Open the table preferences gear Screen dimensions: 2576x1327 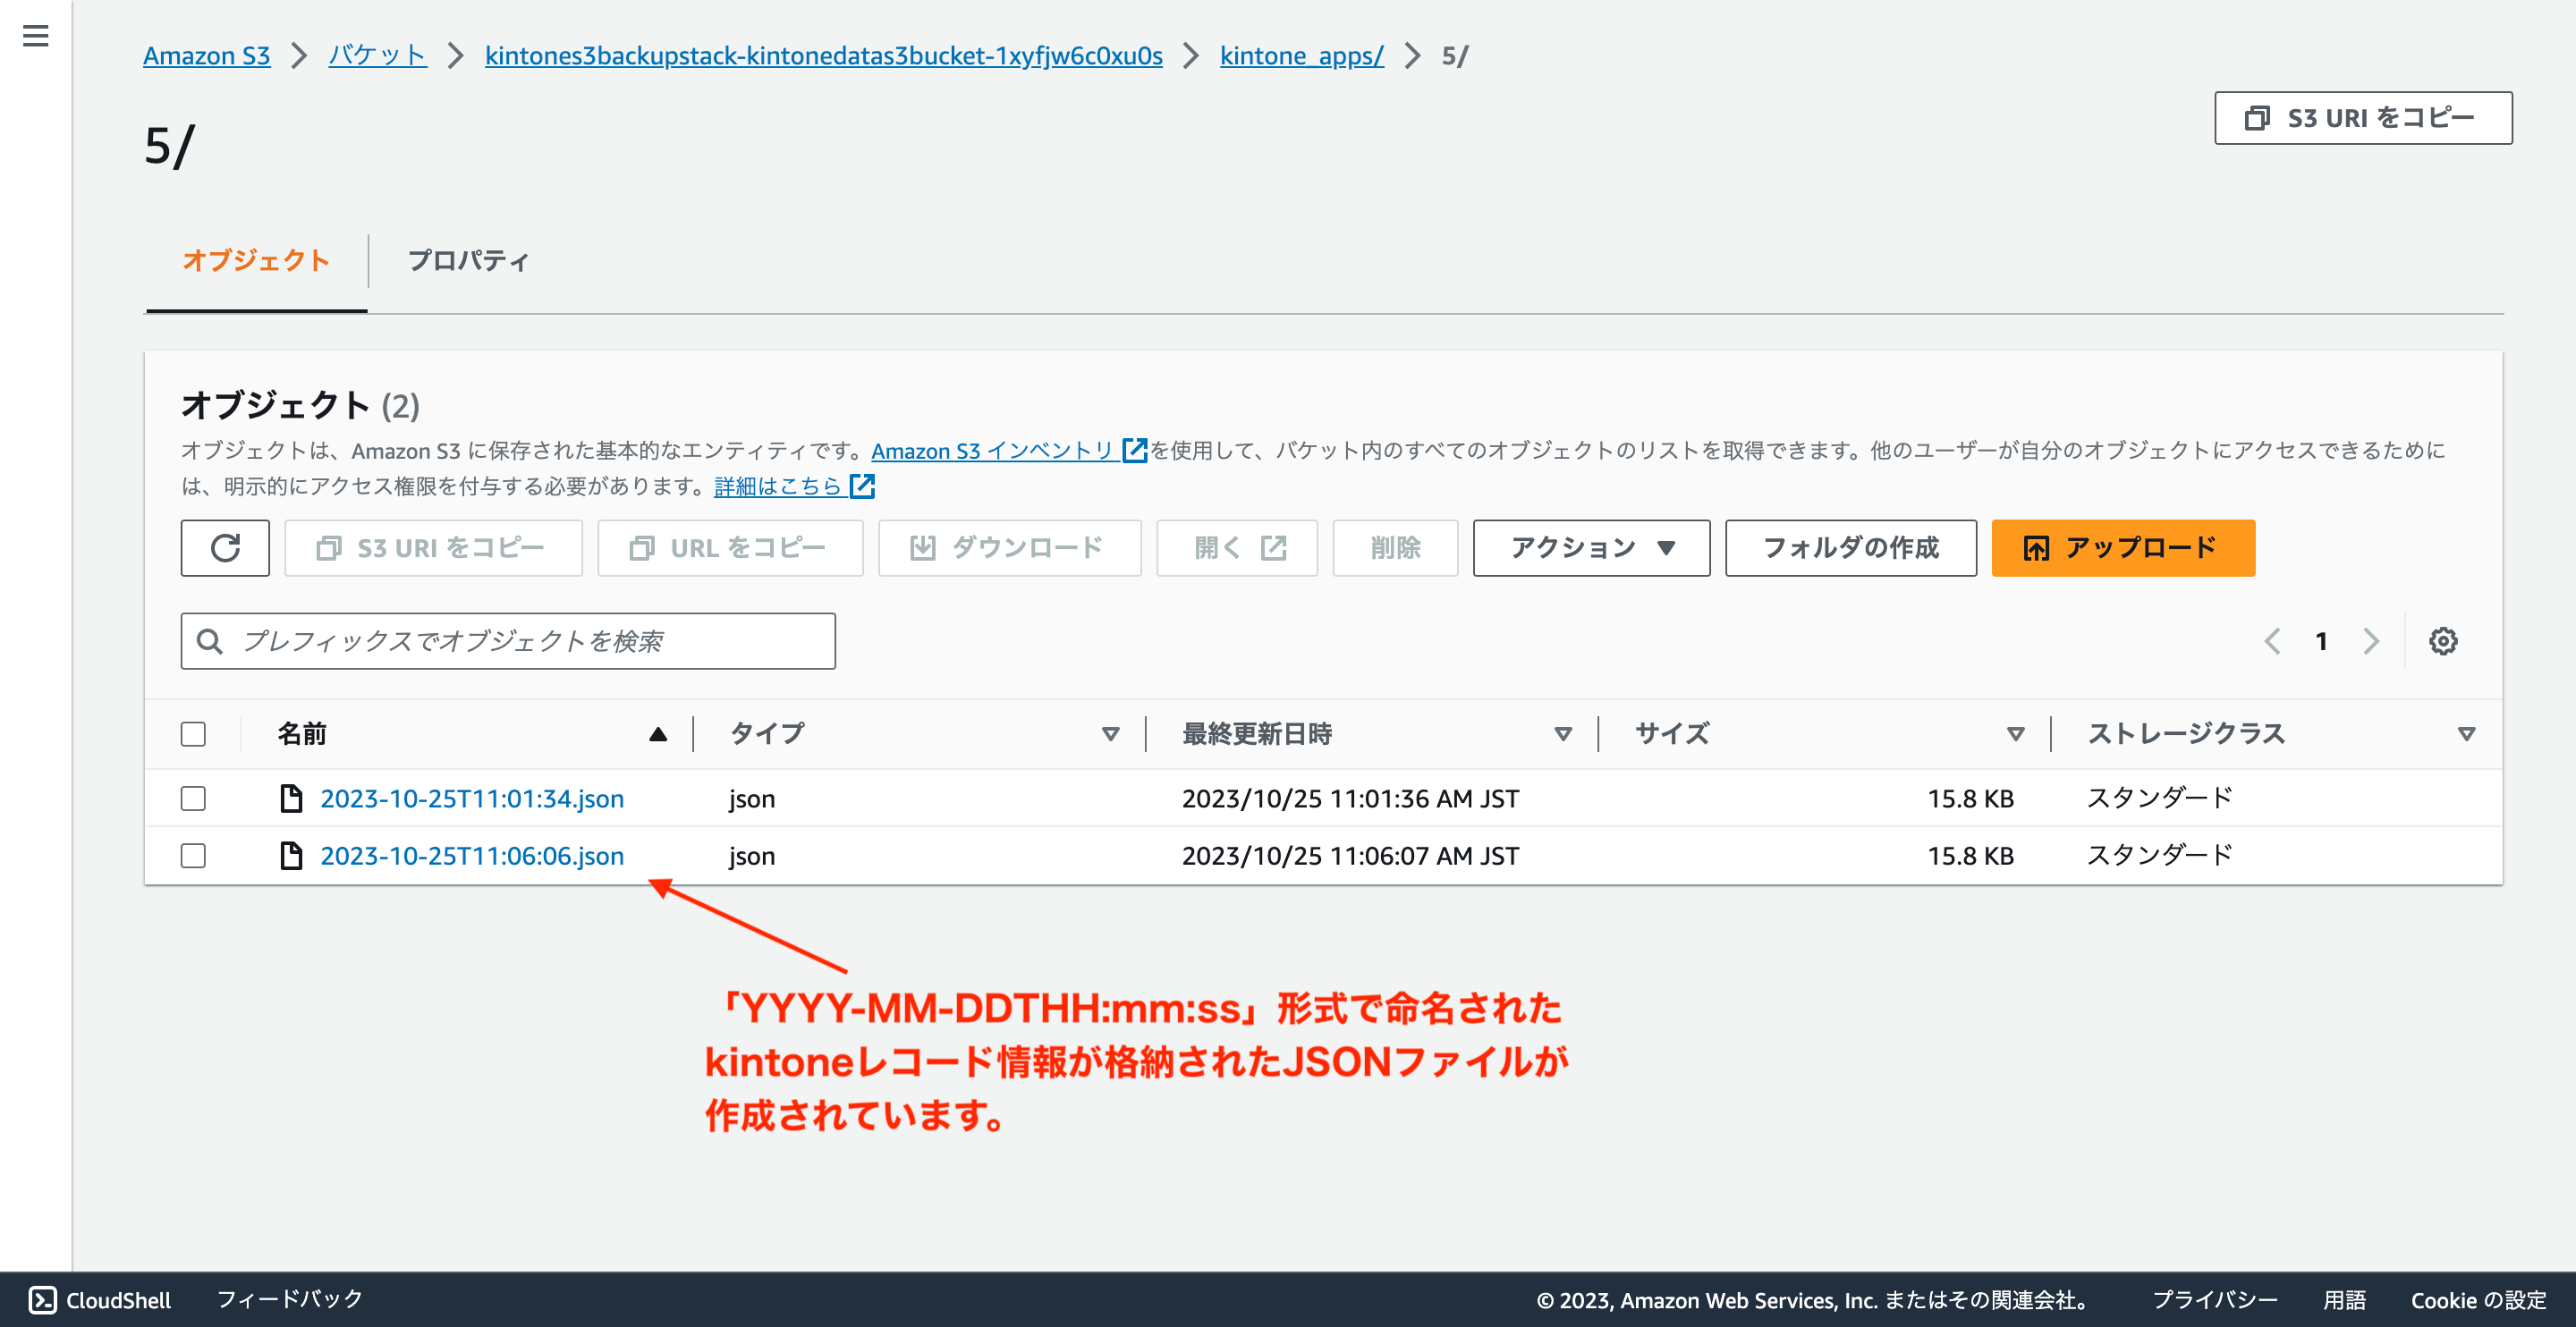pos(2443,641)
